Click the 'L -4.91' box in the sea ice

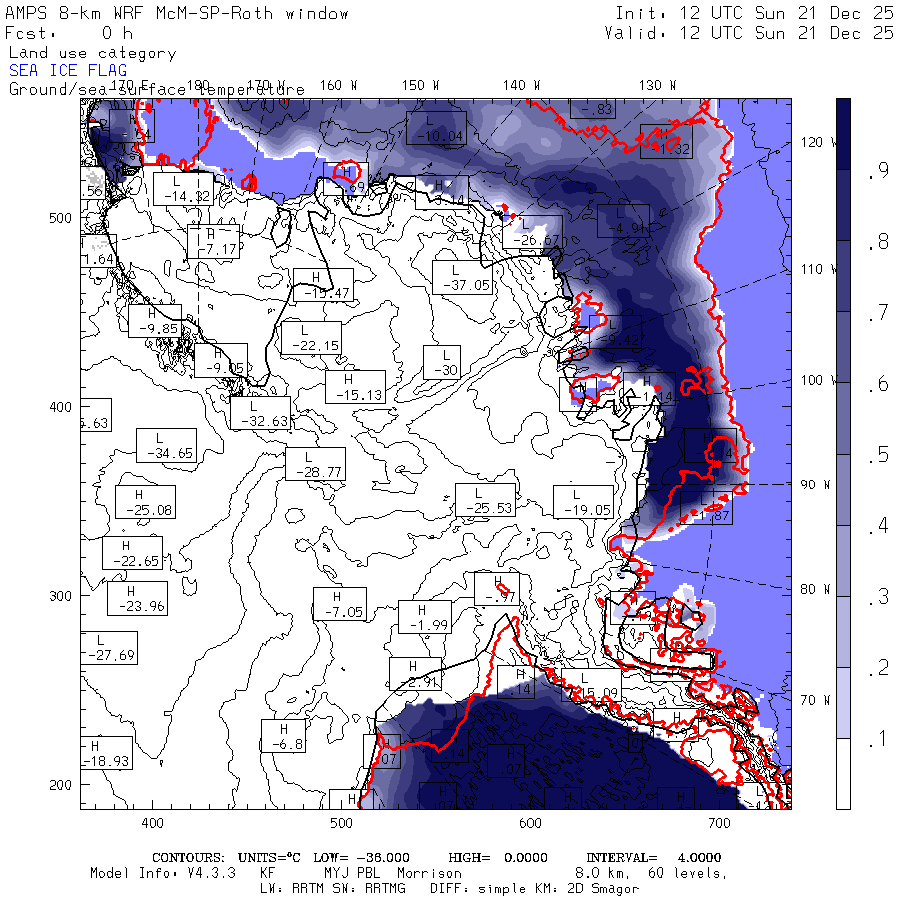click(623, 220)
